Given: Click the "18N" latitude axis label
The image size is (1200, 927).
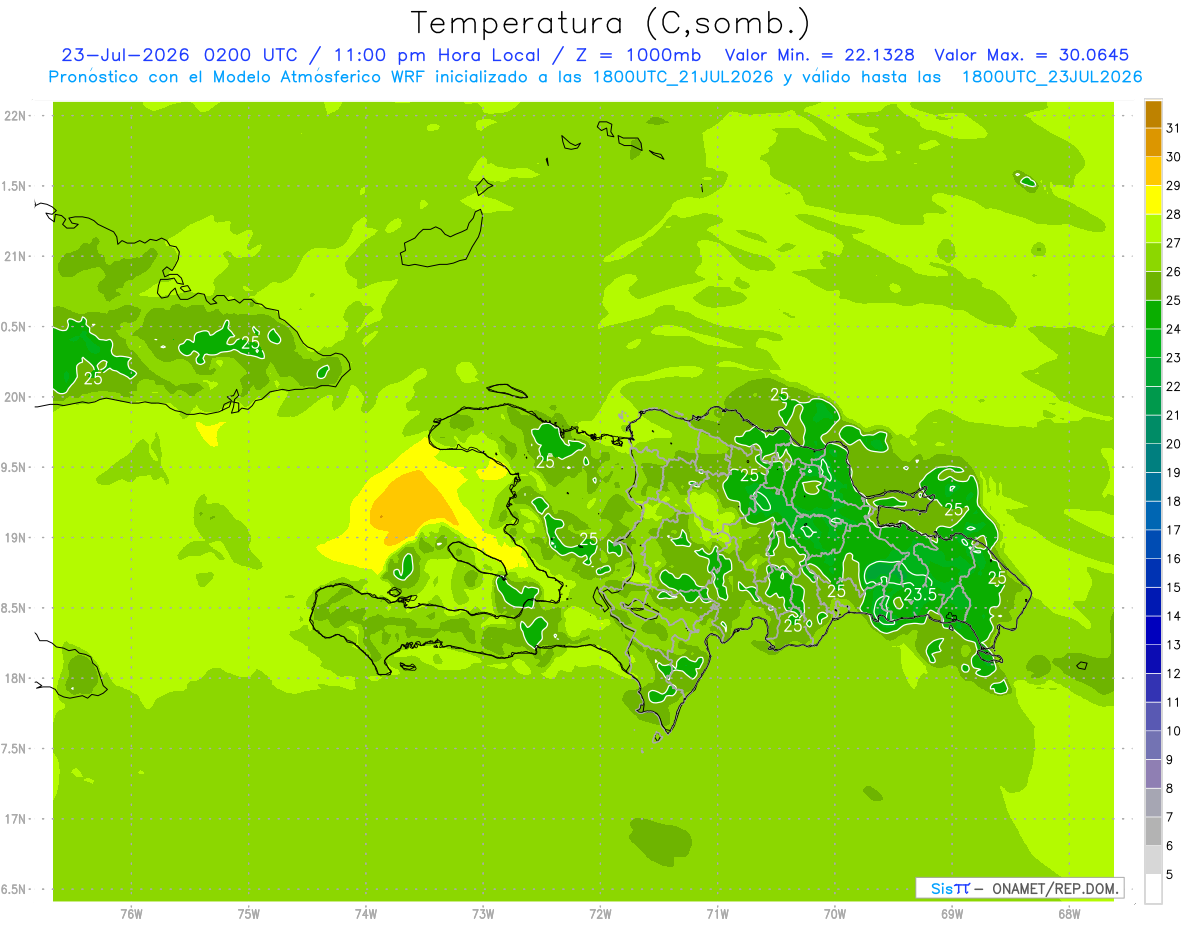Looking at the screenshot, I should [x=15, y=679].
